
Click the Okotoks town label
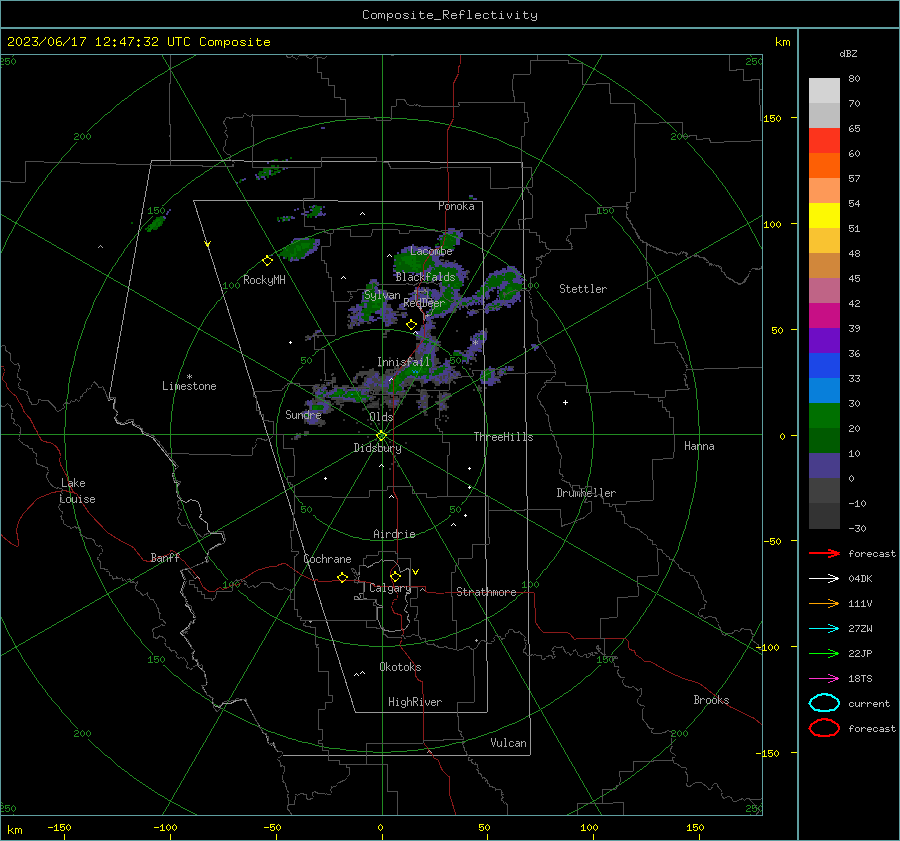(400, 667)
